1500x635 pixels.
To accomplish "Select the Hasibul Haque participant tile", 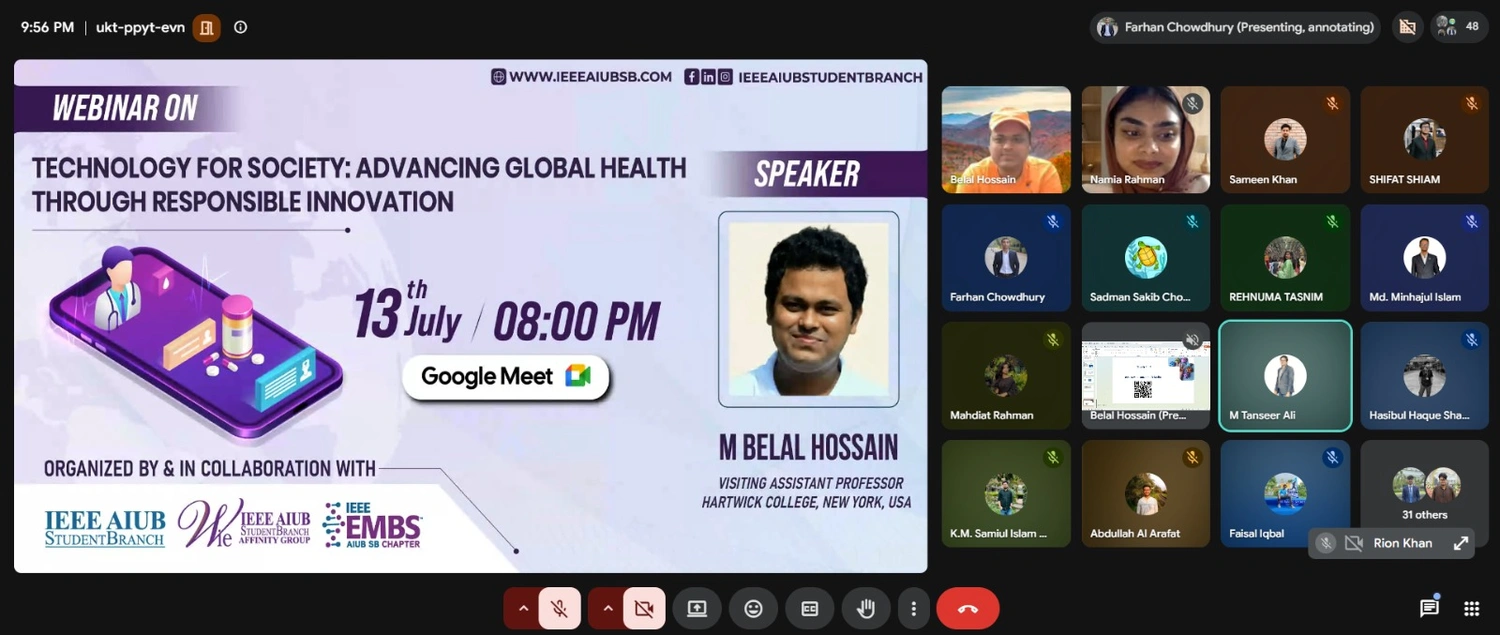I will 1425,376.
